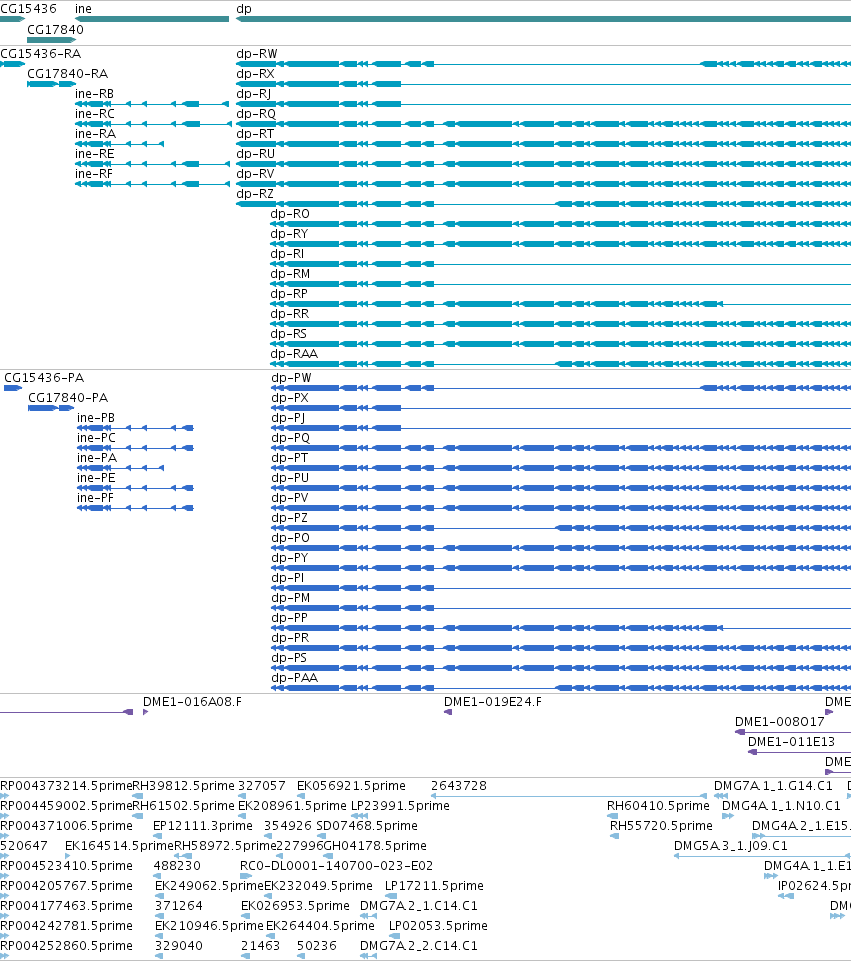Image resolution: width=851 pixels, height=961 pixels.
Task: Click transcript dp-RX
Action: click(x=255, y=74)
